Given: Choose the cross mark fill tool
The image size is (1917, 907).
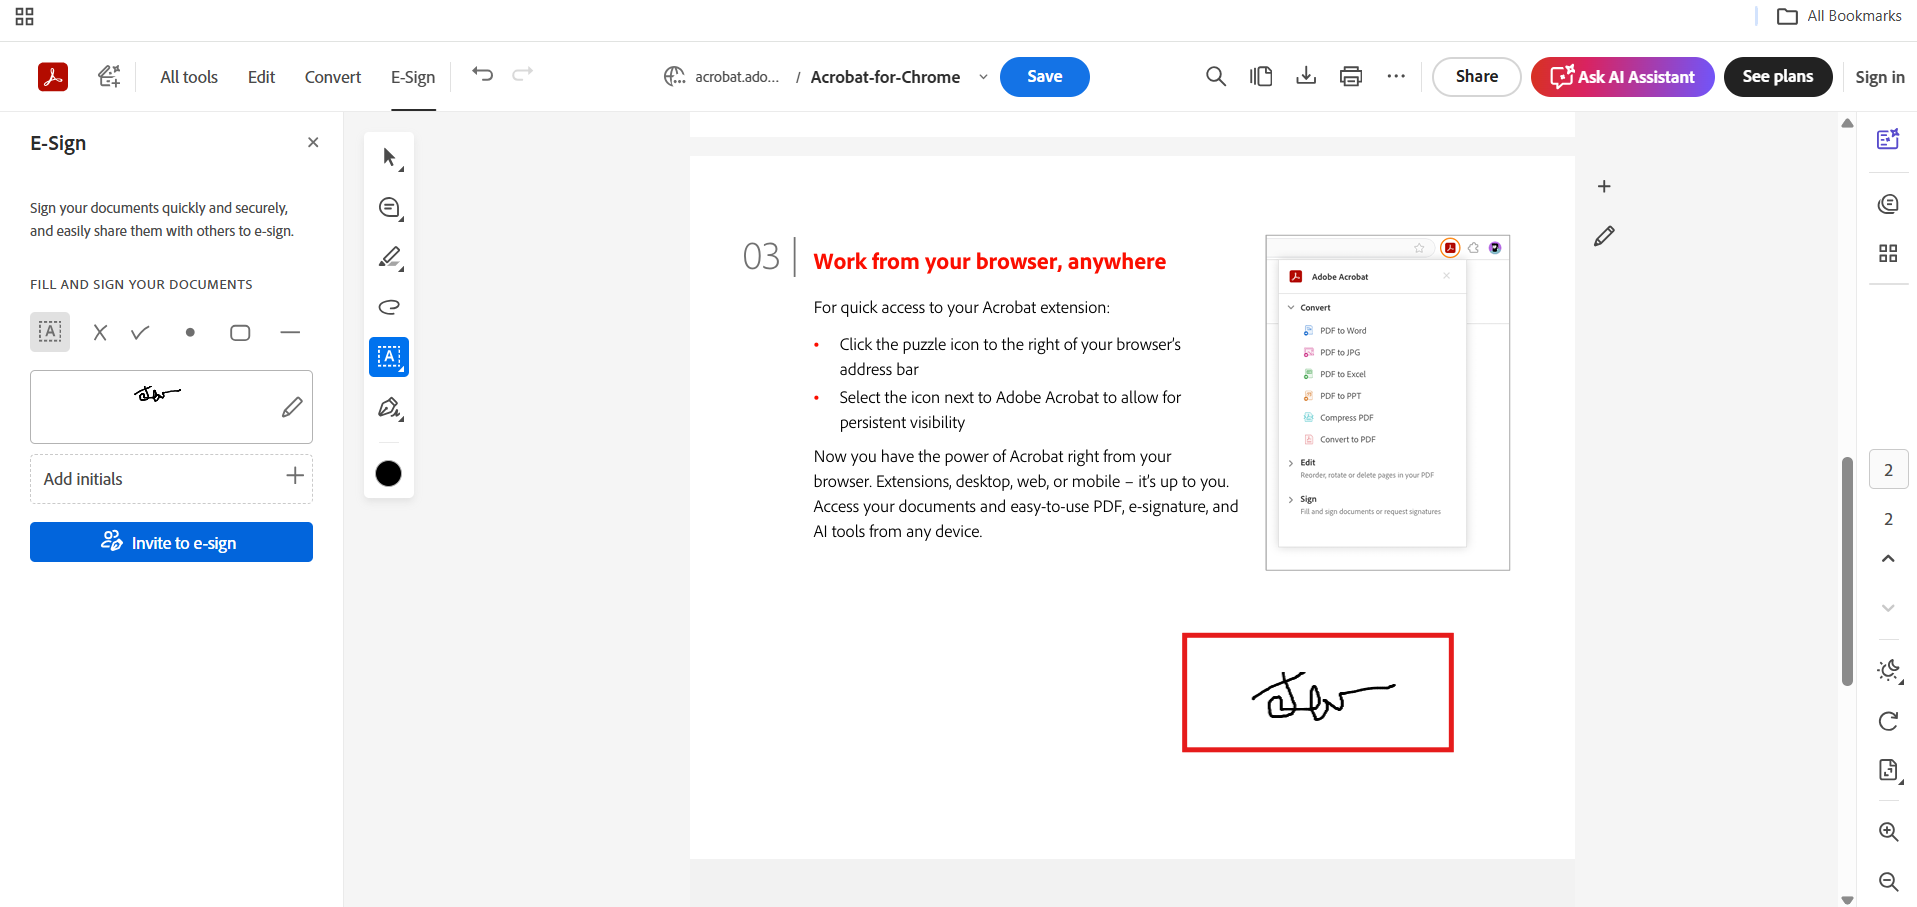Looking at the screenshot, I should [100, 333].
